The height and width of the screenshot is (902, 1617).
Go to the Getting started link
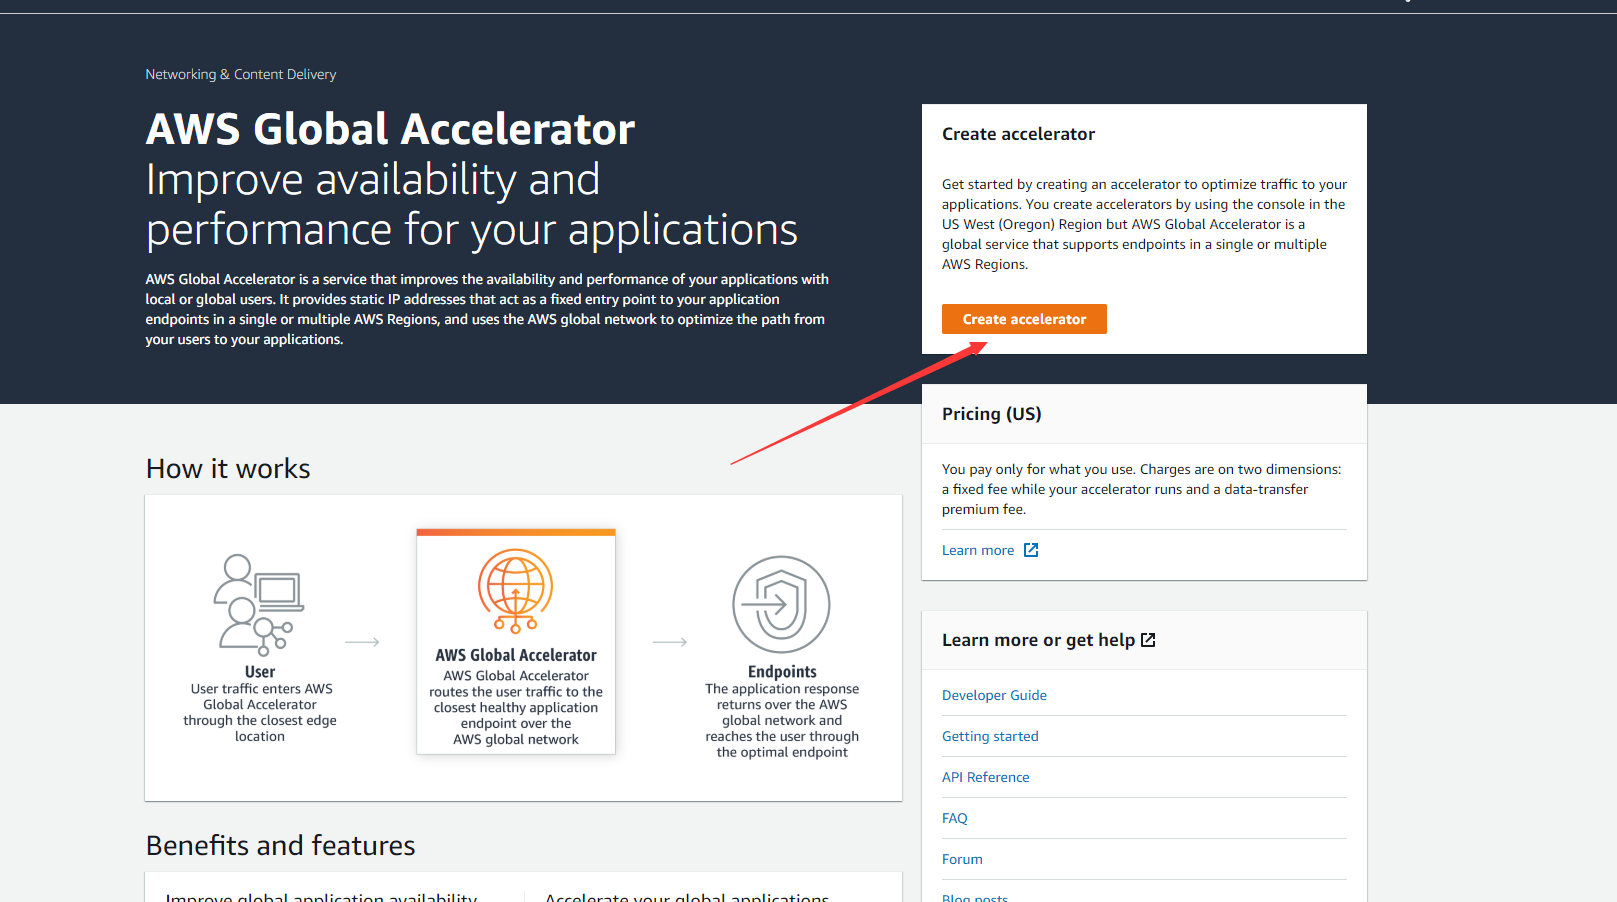pyautogui.click(x=990, y=736)
